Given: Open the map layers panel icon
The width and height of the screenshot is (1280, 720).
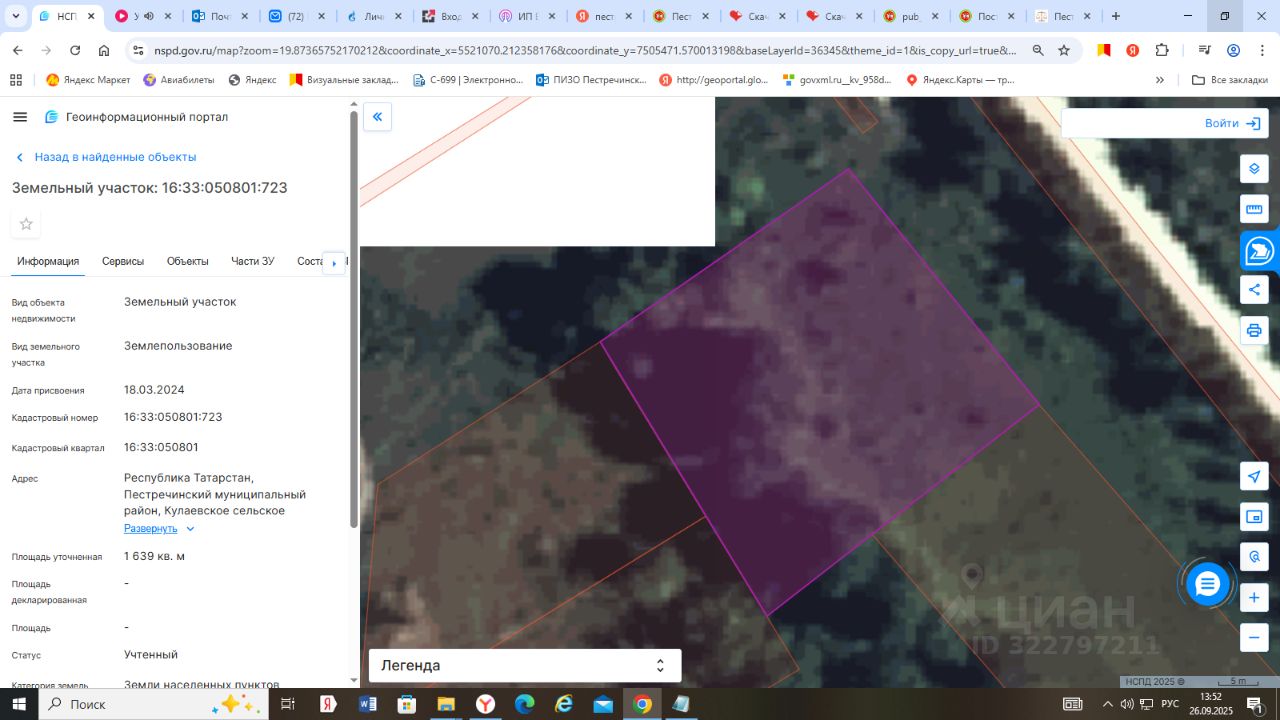Looking at the screenshot, I should coord(1254,169).
